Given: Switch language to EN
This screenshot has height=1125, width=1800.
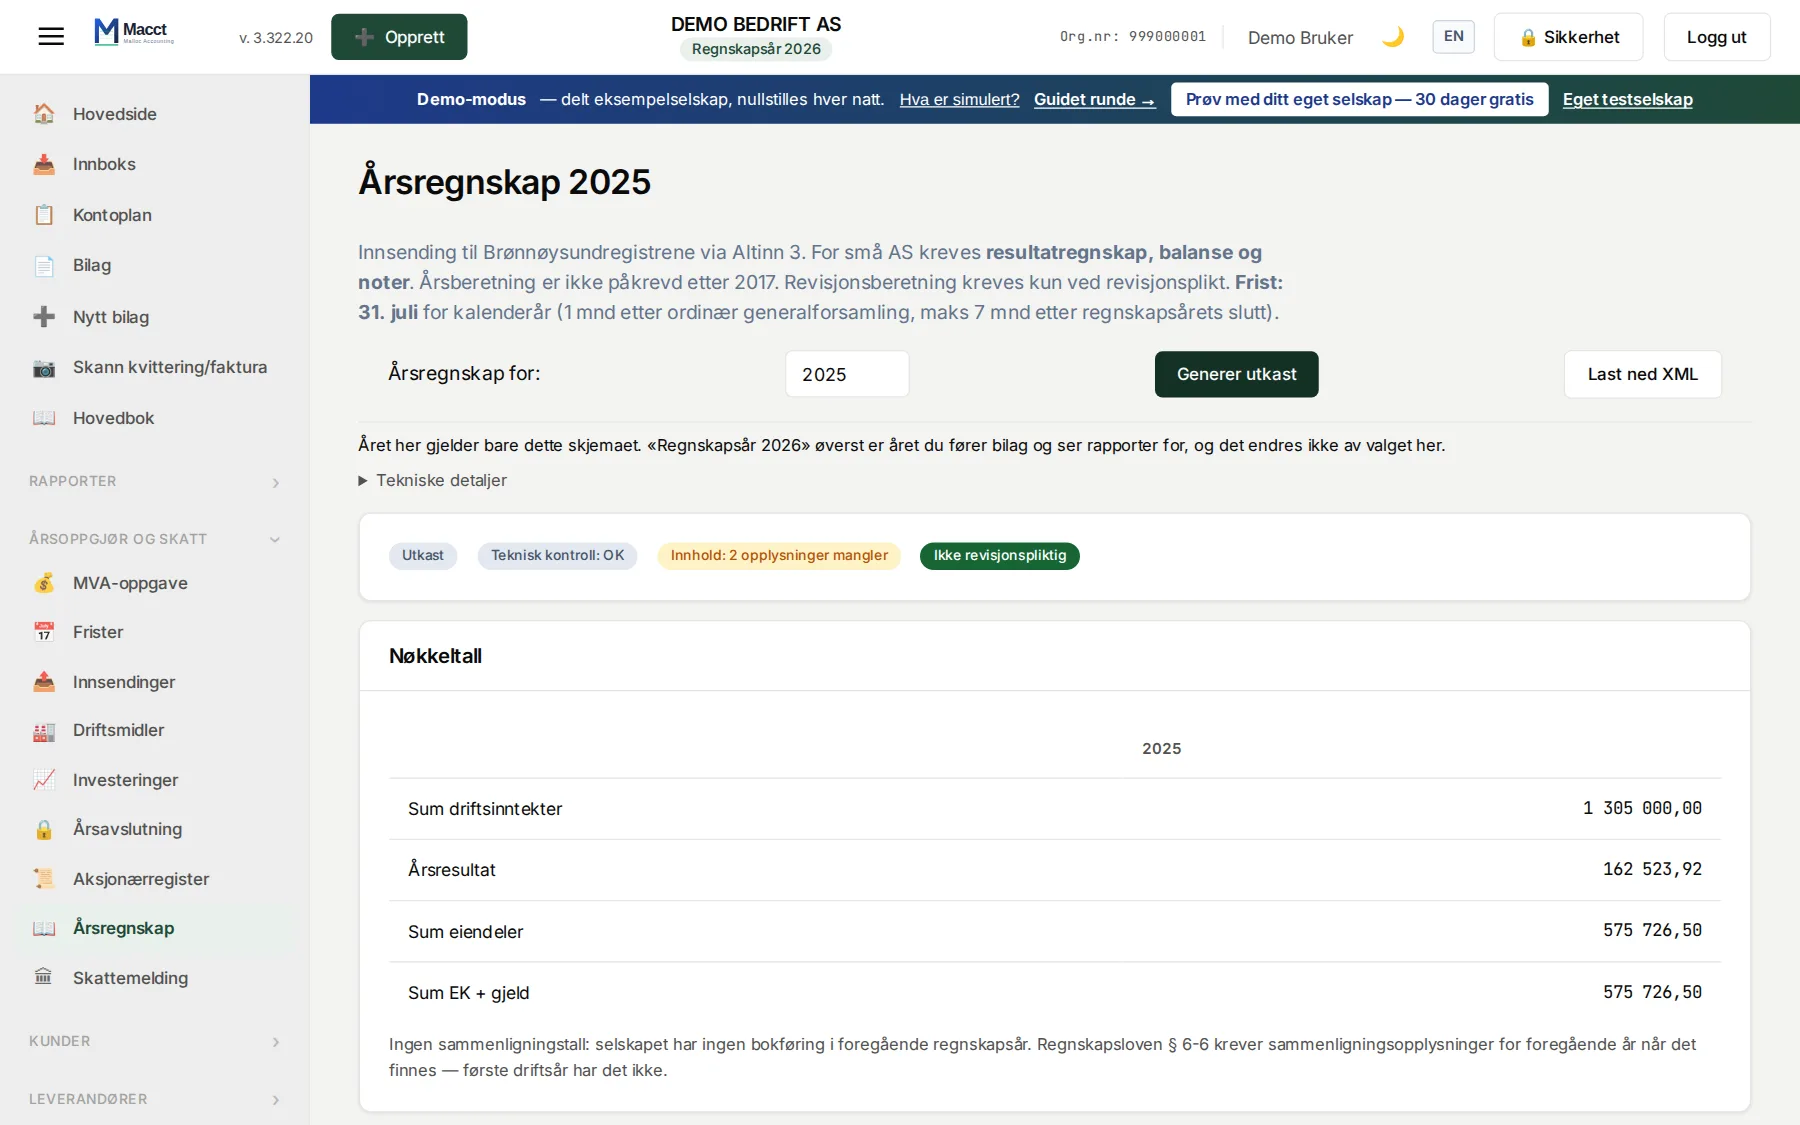Looking at the screenshot, I should coord(1453,37).
